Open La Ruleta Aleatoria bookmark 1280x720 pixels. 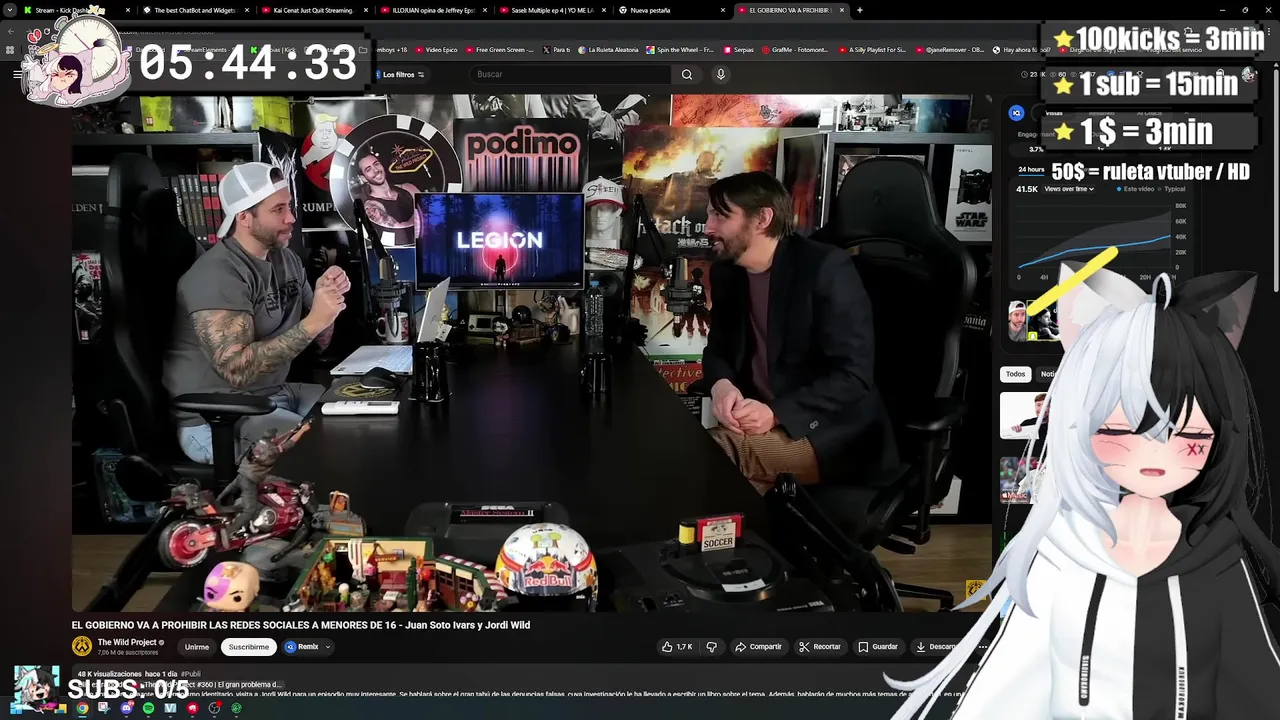[x=608, y=49]
